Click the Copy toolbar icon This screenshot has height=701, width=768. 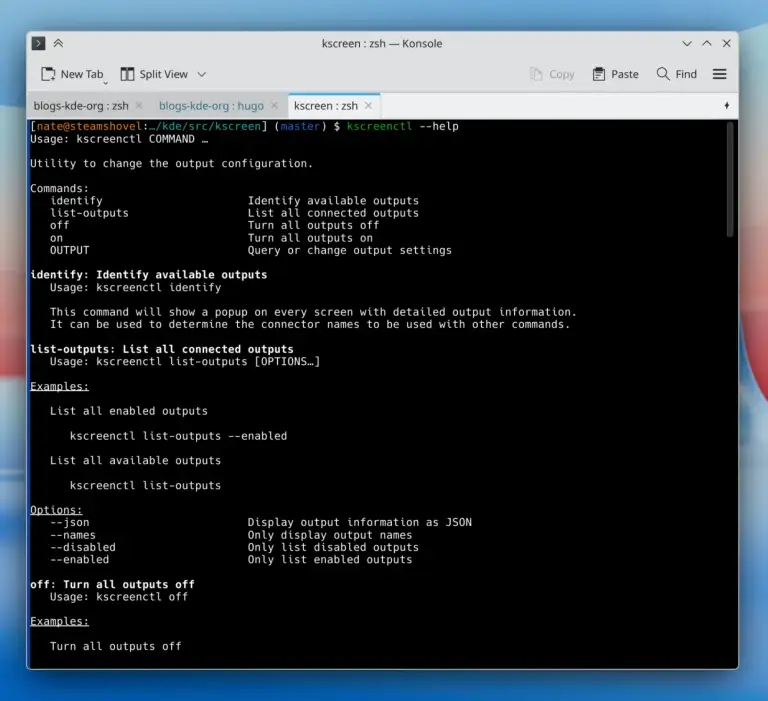(x=536, y=74)
